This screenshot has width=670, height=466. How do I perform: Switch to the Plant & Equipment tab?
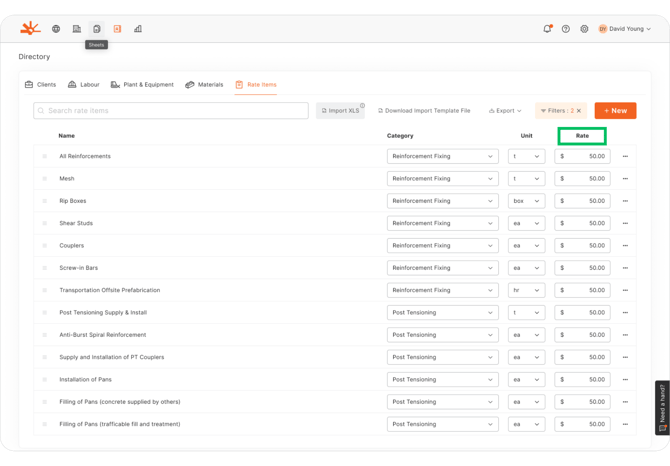[142, 85]
